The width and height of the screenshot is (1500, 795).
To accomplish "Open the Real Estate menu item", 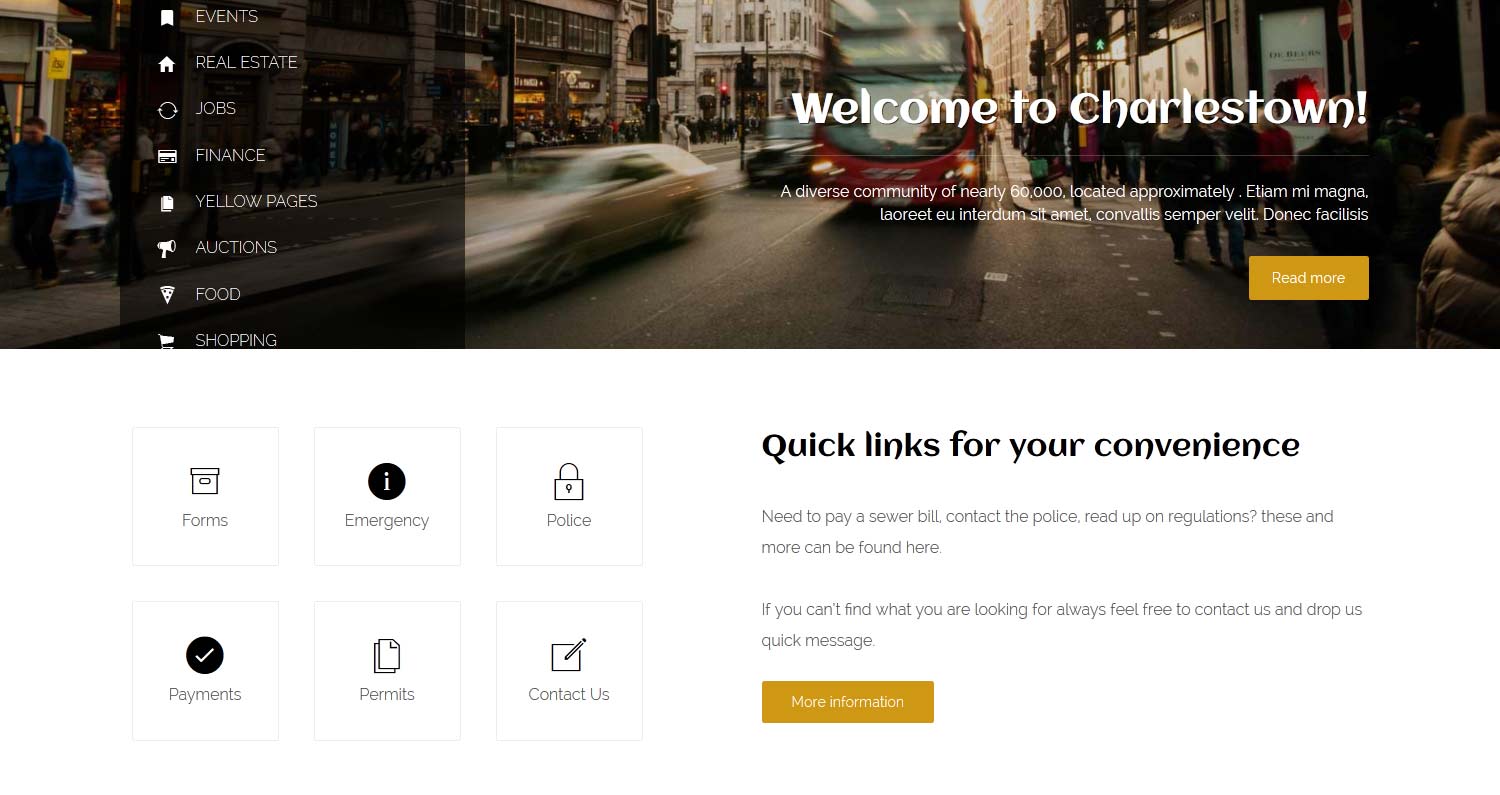I will (x=246, y=62).
